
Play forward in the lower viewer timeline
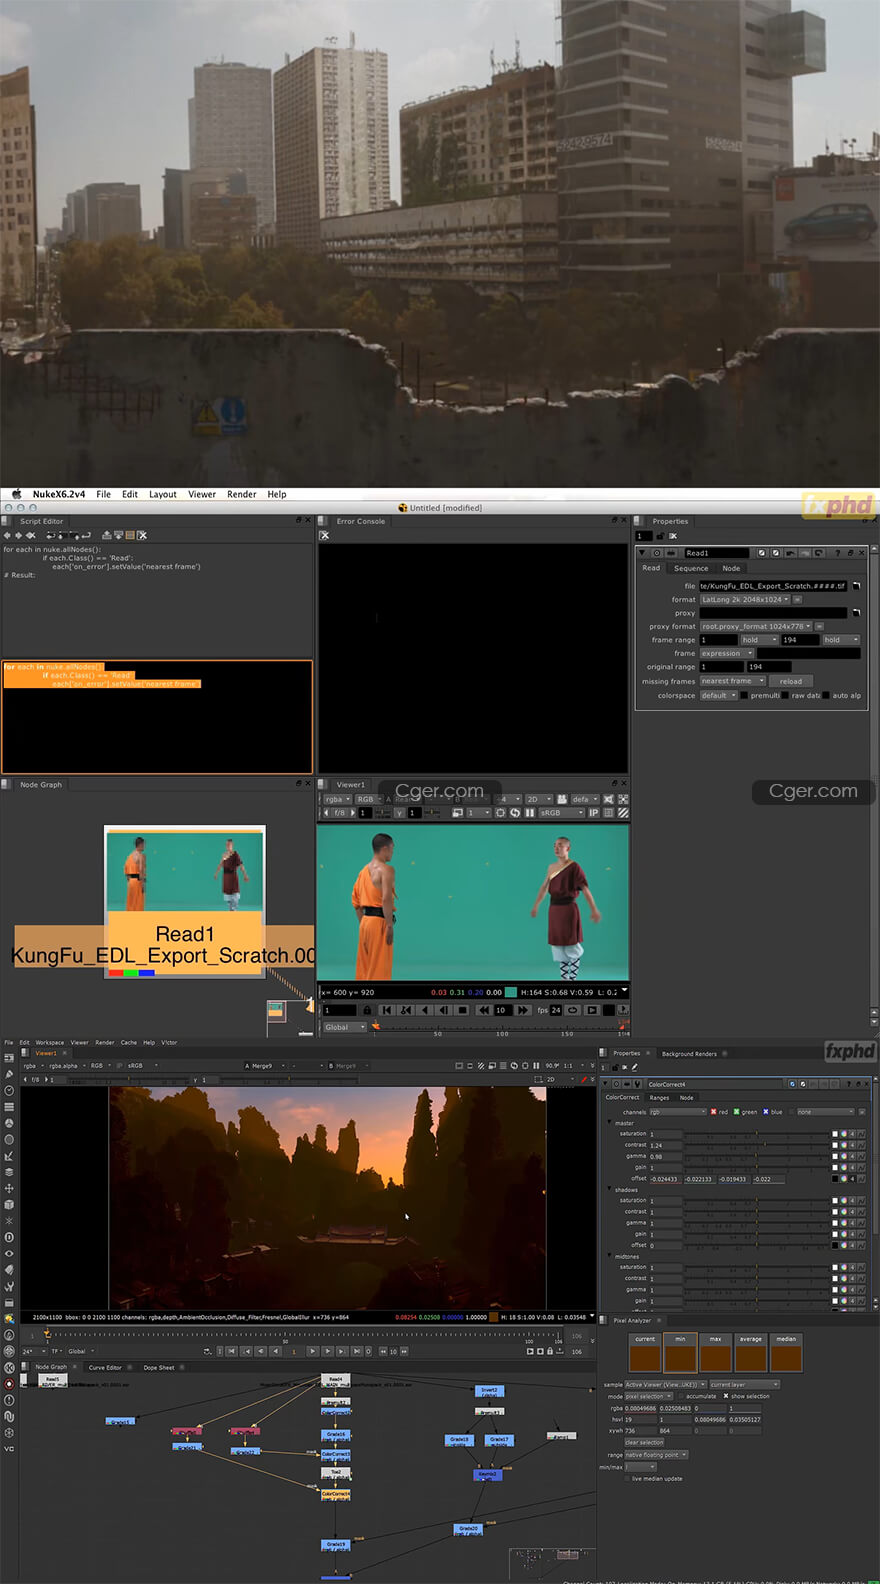(x=312, y=1351)
